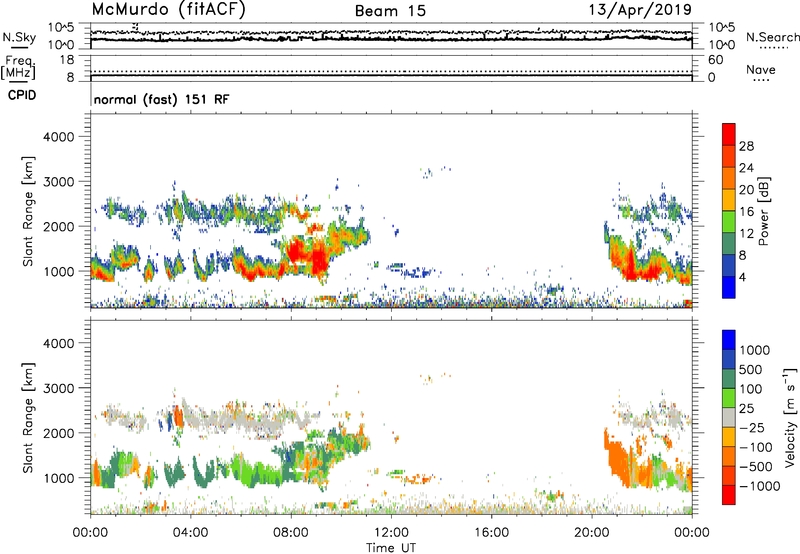Viewport: 800px width, 554px height.
Task: Click the "Power [dB]" colorbar title
Action: click(764, 211)
